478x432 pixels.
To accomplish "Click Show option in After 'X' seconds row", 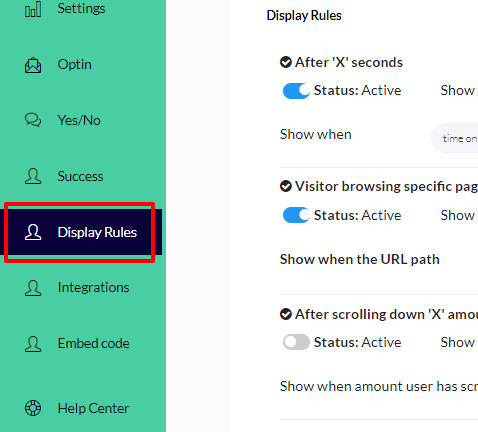I will (x=457, y=90).
